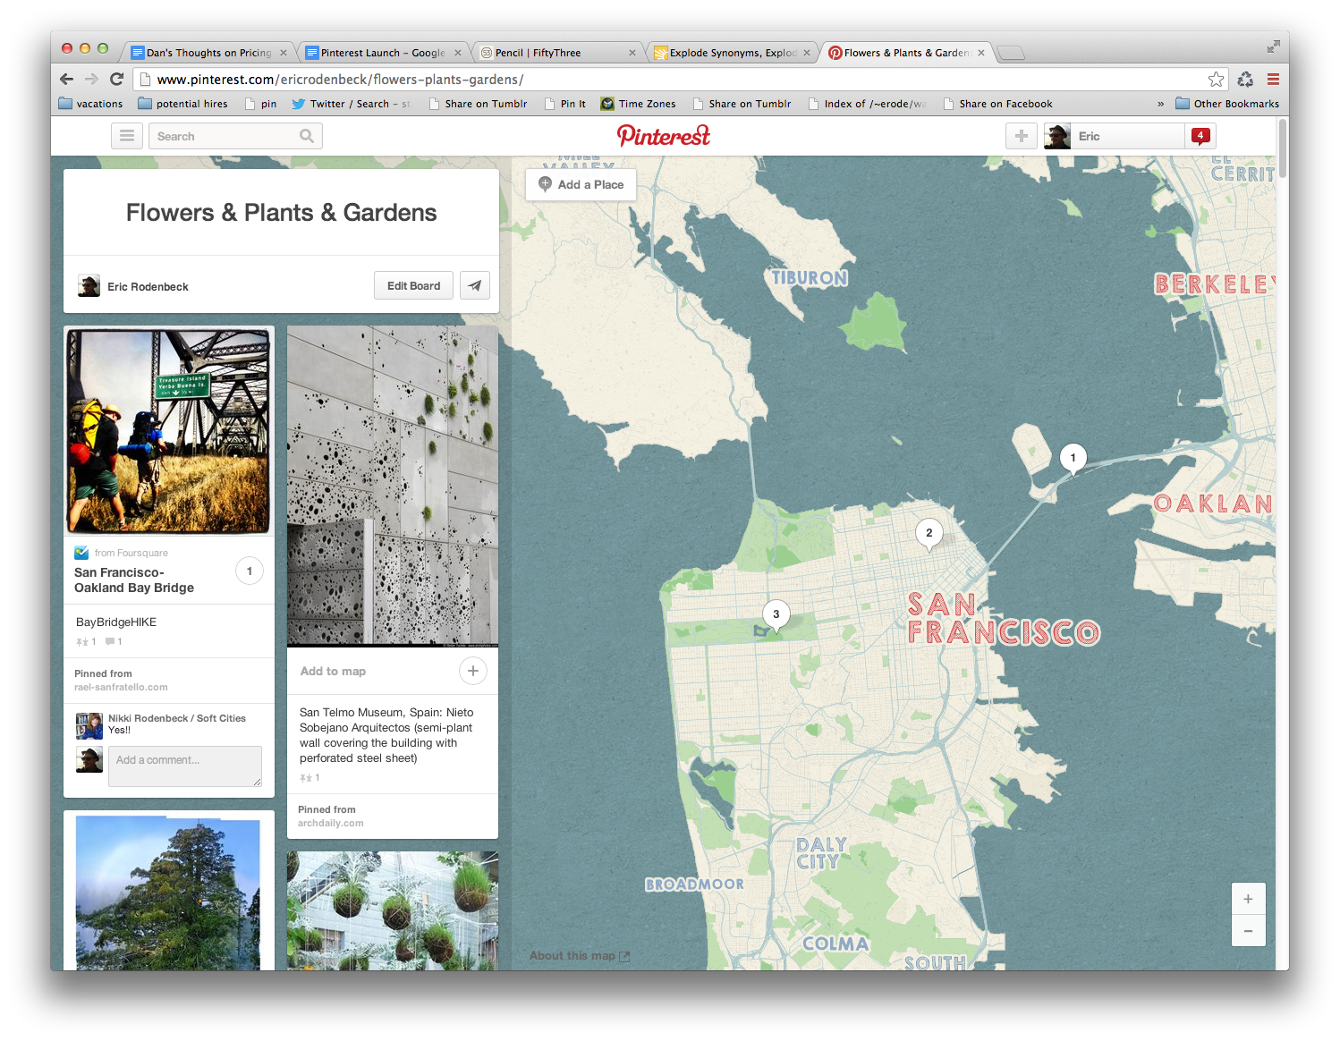Open hanging moss plants pin image
Screen dimensions: 1340x1041
(393, 911)
